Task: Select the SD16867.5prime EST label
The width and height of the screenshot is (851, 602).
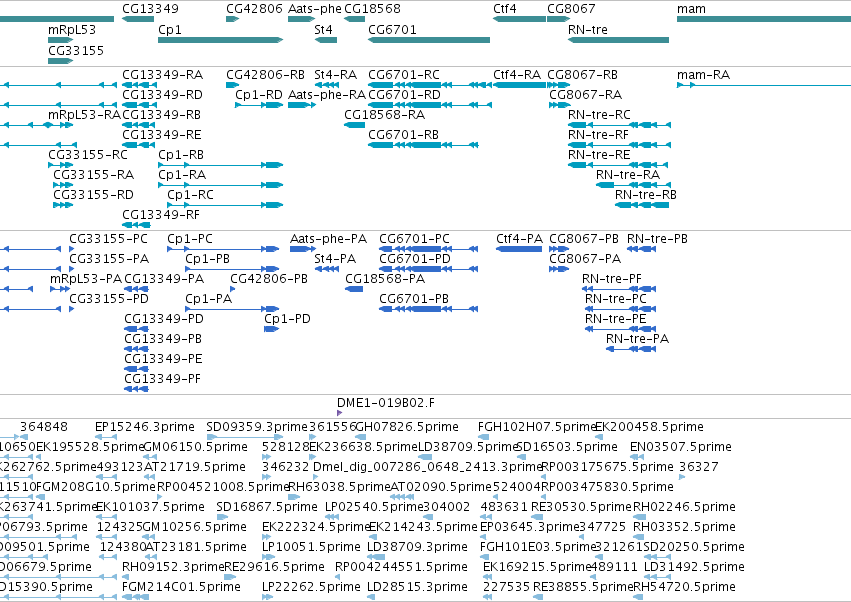Action: (x=267, y=507)
